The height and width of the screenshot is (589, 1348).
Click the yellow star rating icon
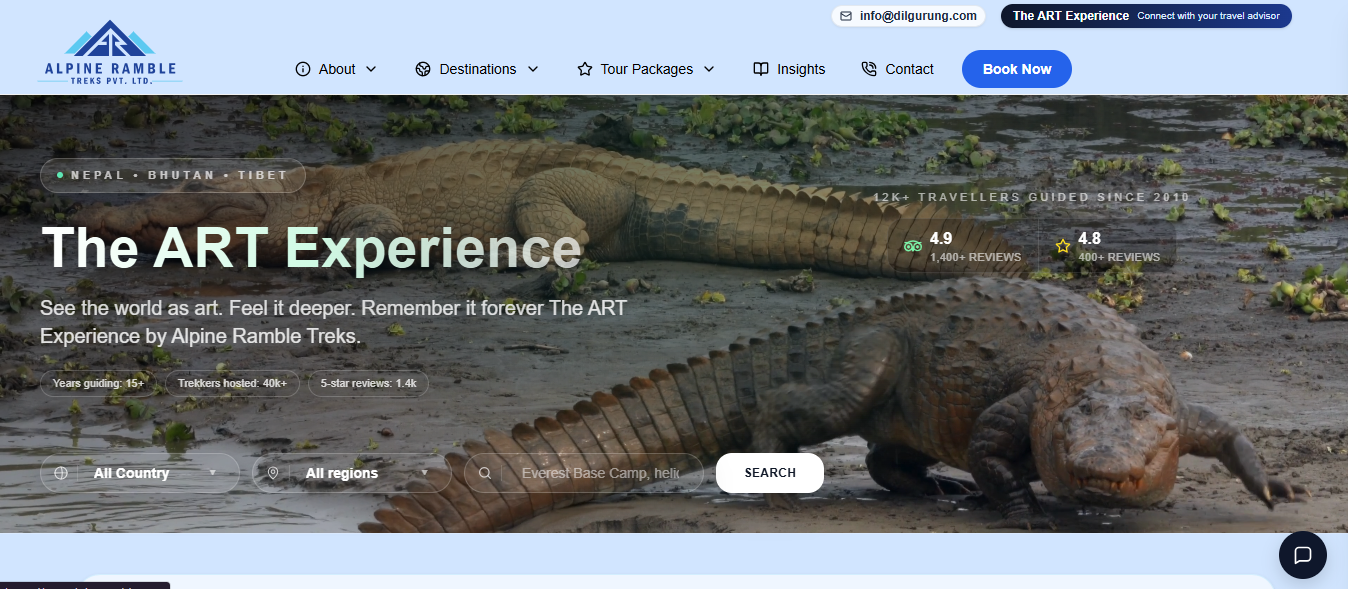pyautogui.click(x=1062, y=246)
